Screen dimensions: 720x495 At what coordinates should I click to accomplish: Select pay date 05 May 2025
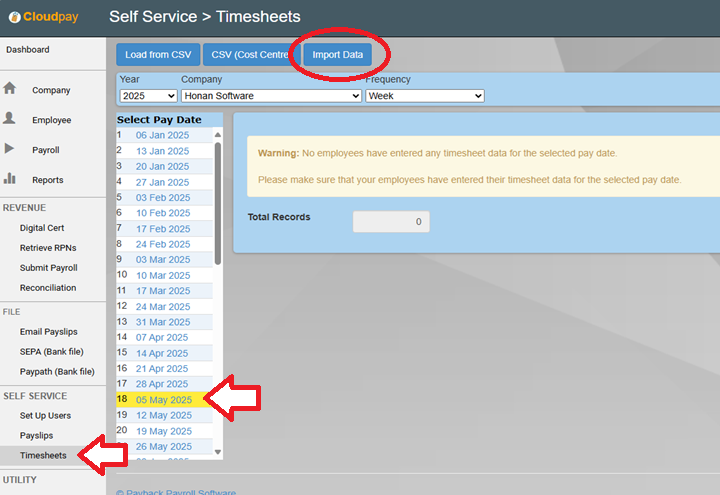pyautogui.click(x=163, y=400)
